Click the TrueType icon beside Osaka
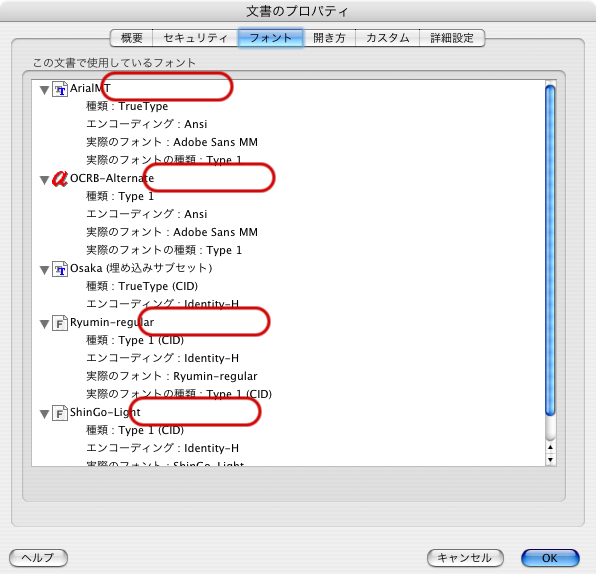 [60, 269]
